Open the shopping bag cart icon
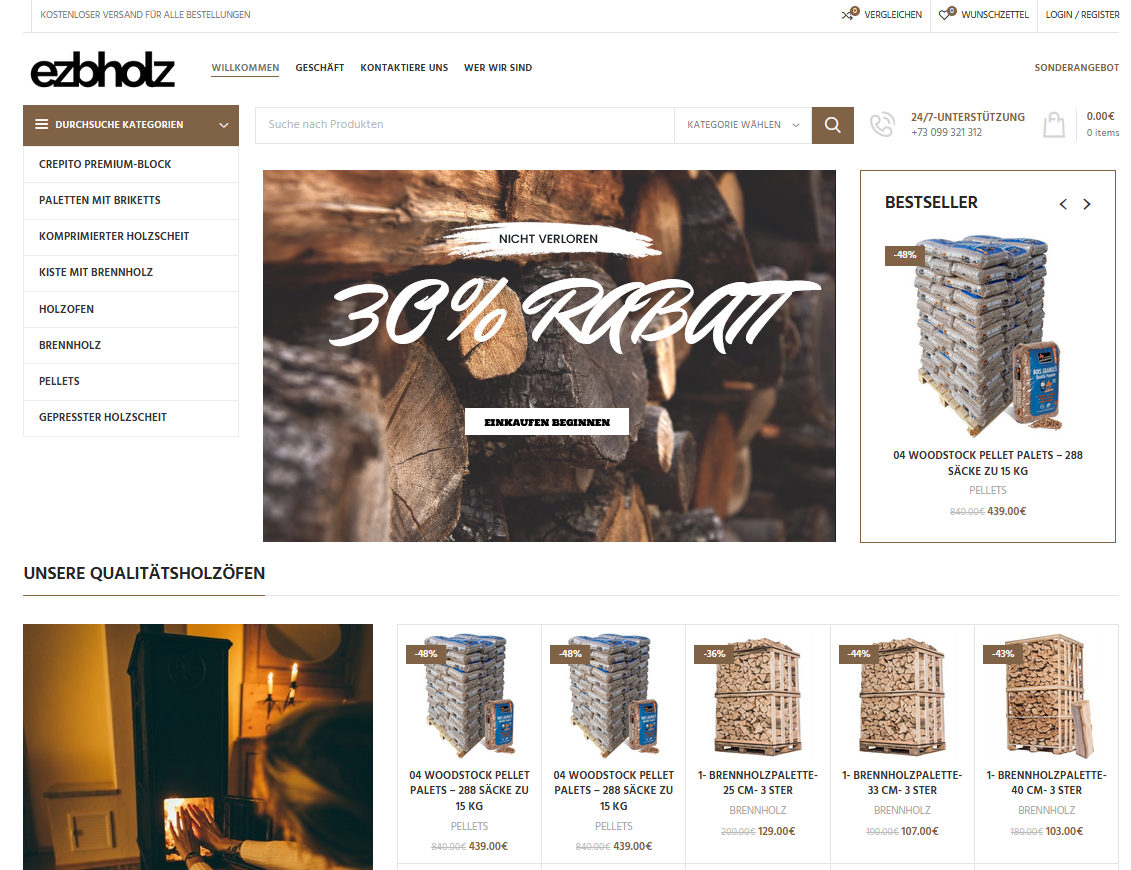Screen dimensions: 1131x870 pyautogui.click(x=1054, y=125)
